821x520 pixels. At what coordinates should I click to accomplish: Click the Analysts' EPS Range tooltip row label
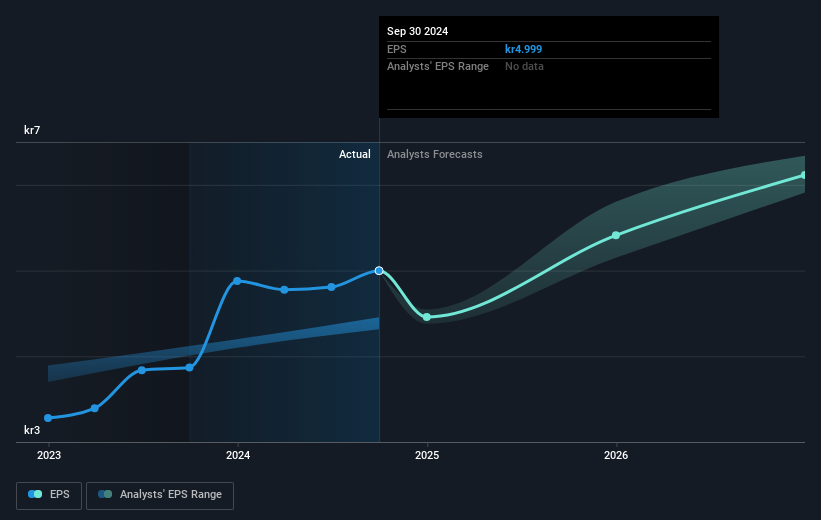pos(438,67)
